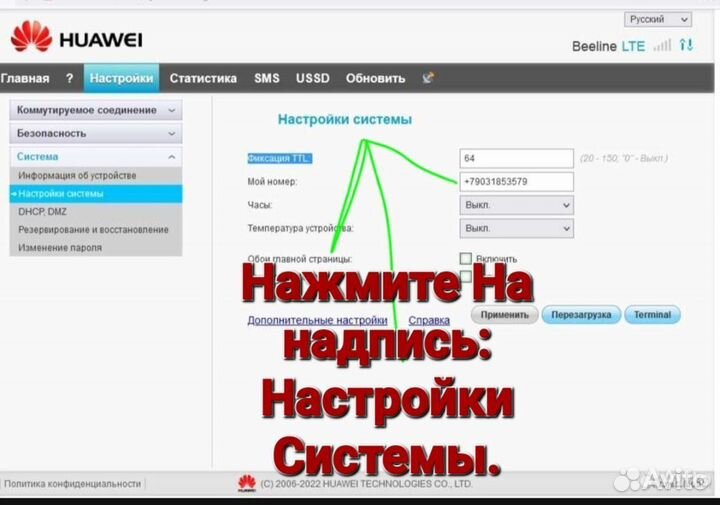Open the Температура устройства dropdown
This screenshot has width=720, height=505.
[x=516, y=228]
